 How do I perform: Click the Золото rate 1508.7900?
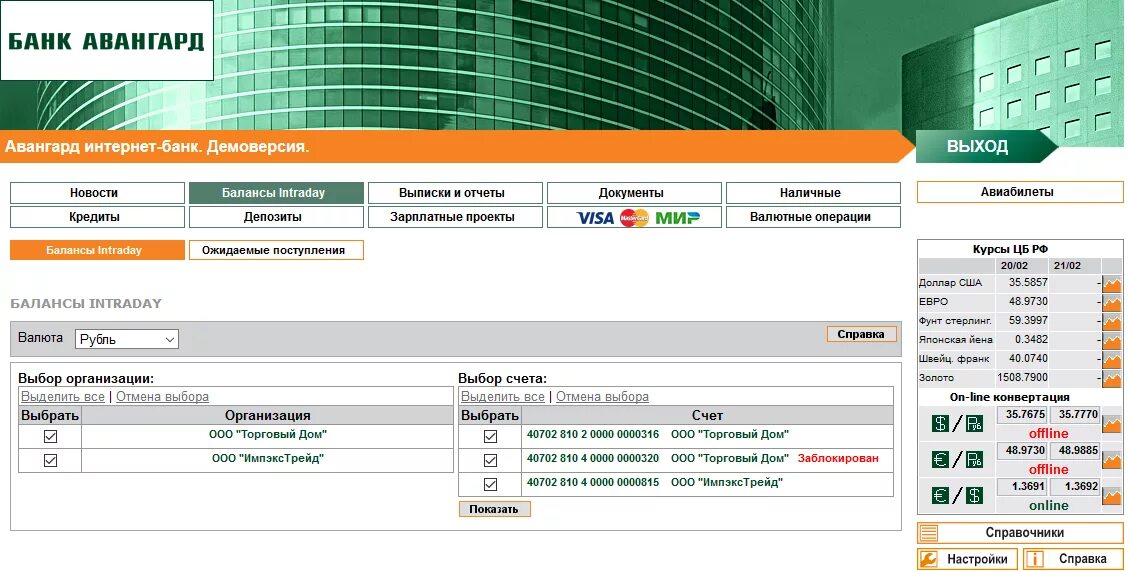pyautogui.click(x=1022, y=378)
